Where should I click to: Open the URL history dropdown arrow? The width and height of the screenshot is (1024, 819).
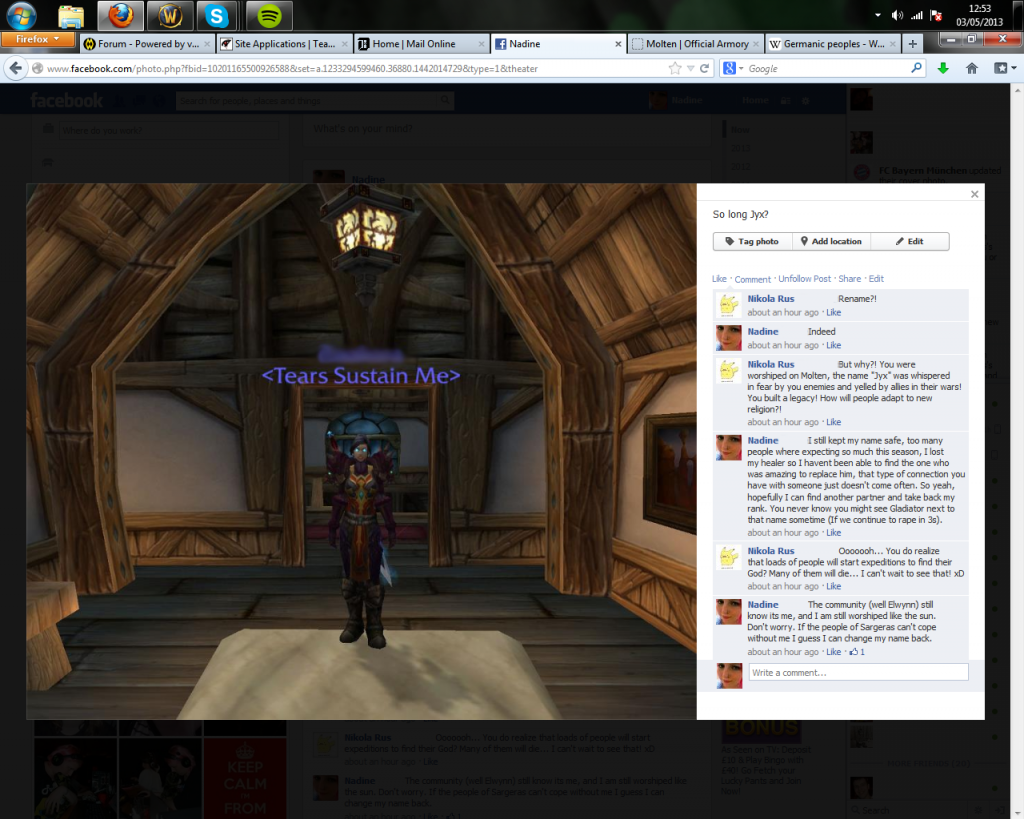[x=690, y=69]
